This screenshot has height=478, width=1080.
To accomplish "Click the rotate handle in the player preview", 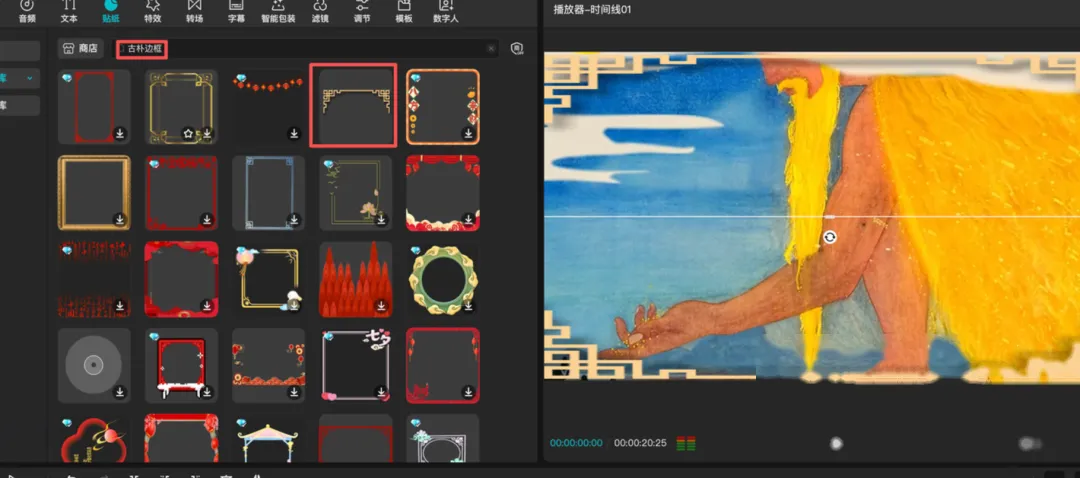I will (830, 237).
